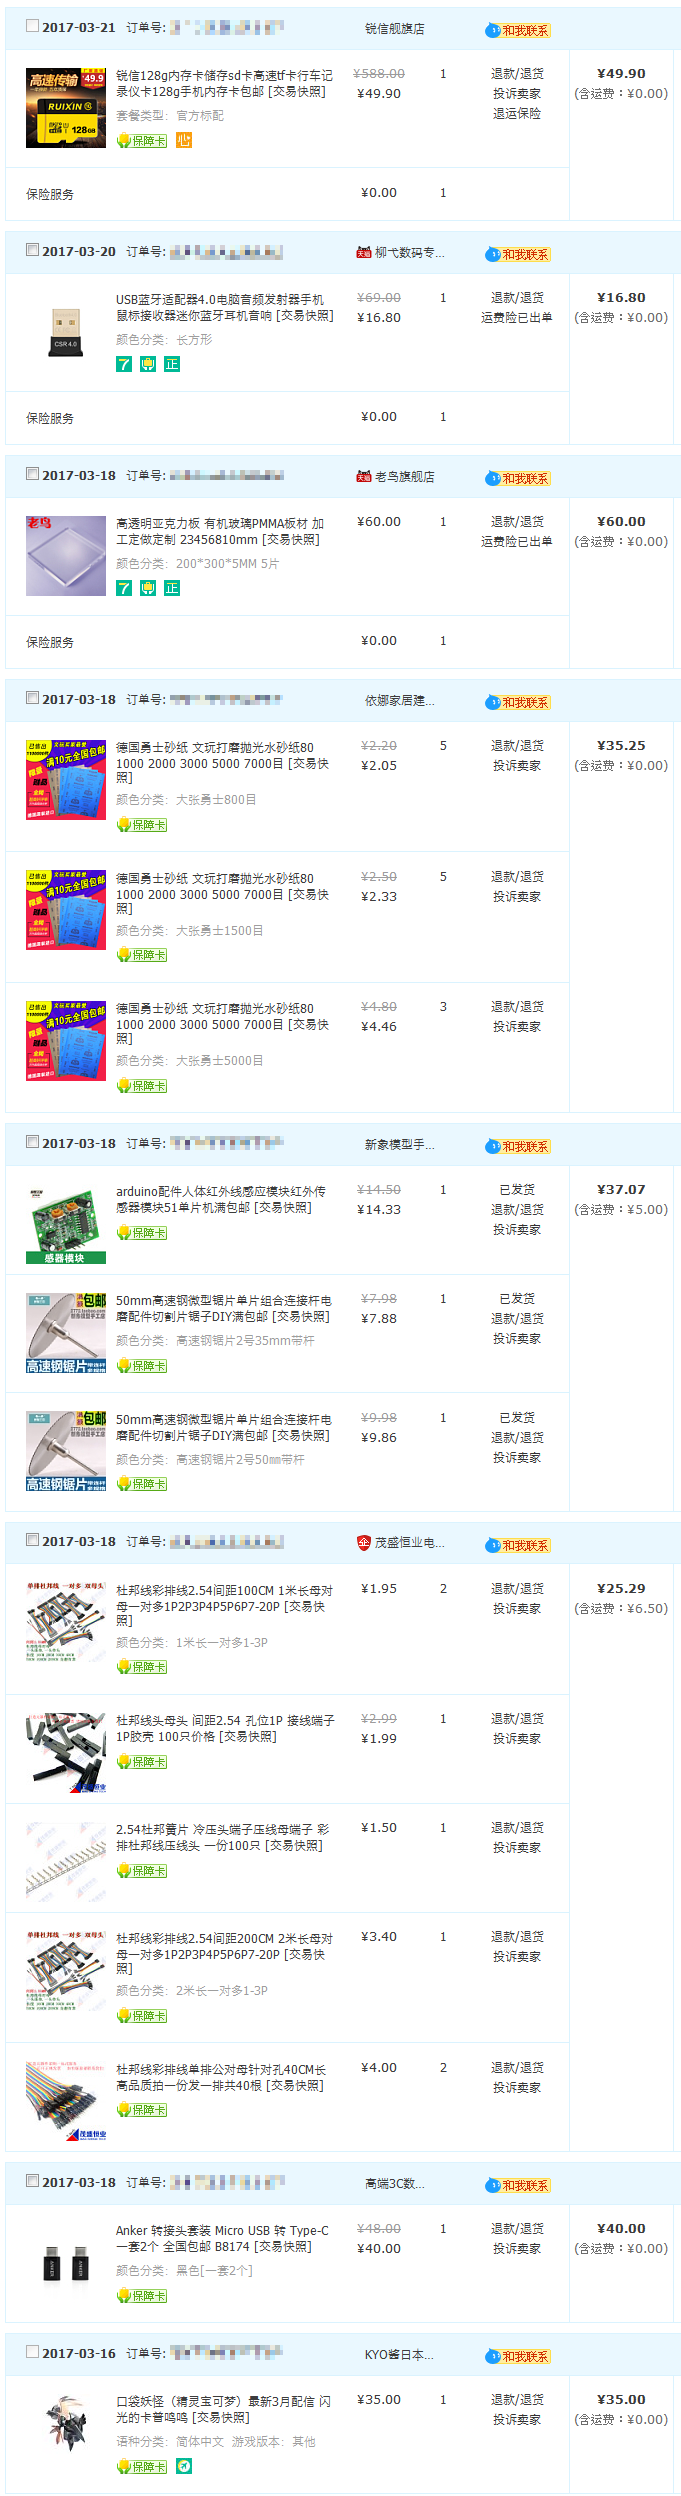Open the Anker adapter product thumbnail
This screenshot has height=2496, width=681.
pyautogui.click(x=66, y=2263)
